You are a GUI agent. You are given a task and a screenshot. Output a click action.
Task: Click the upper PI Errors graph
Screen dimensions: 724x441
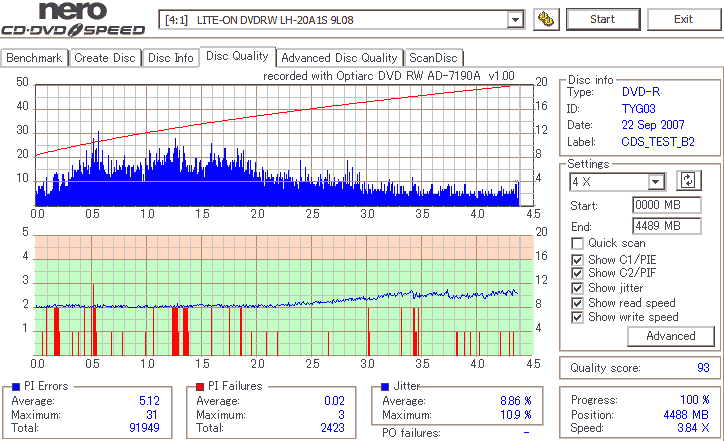point(284,145)
